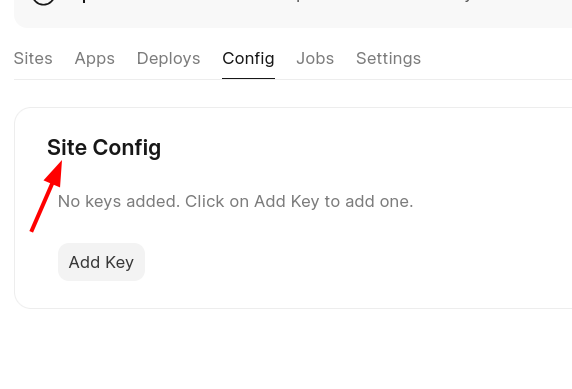Open the Jobs tab
Screen dimensions: 572x389
pos(315,58)
